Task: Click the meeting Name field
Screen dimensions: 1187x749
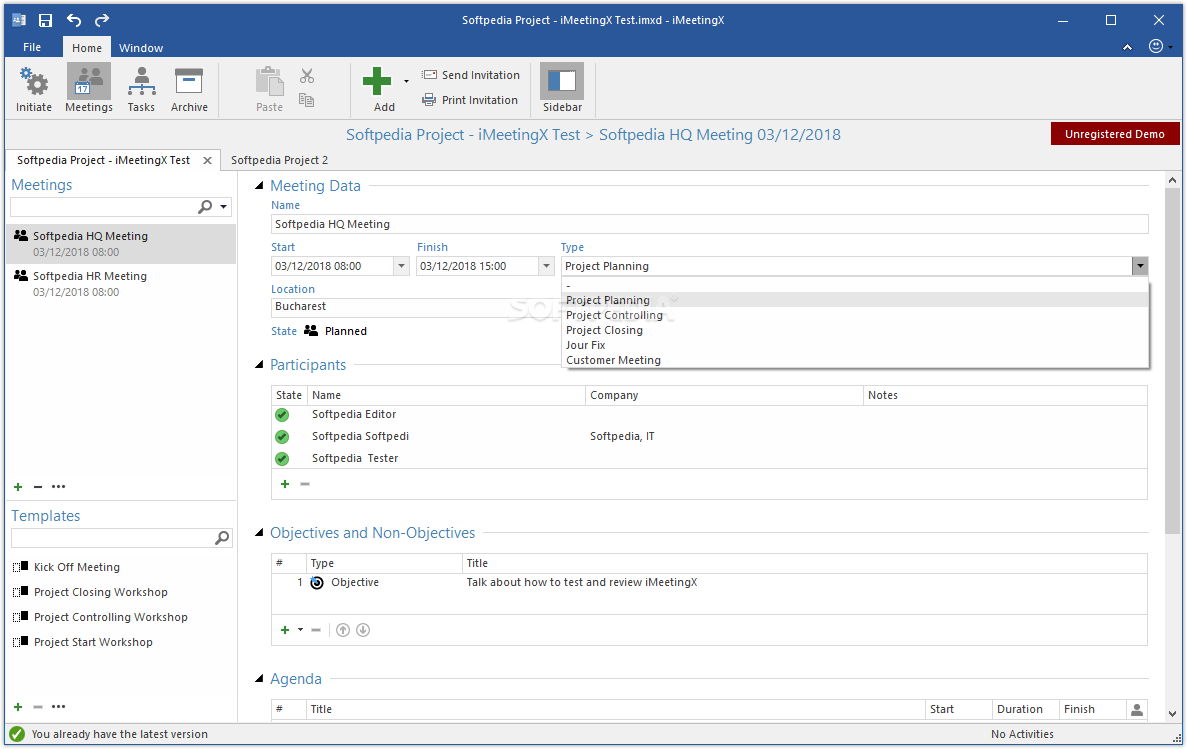Action: tap(709, 224)
